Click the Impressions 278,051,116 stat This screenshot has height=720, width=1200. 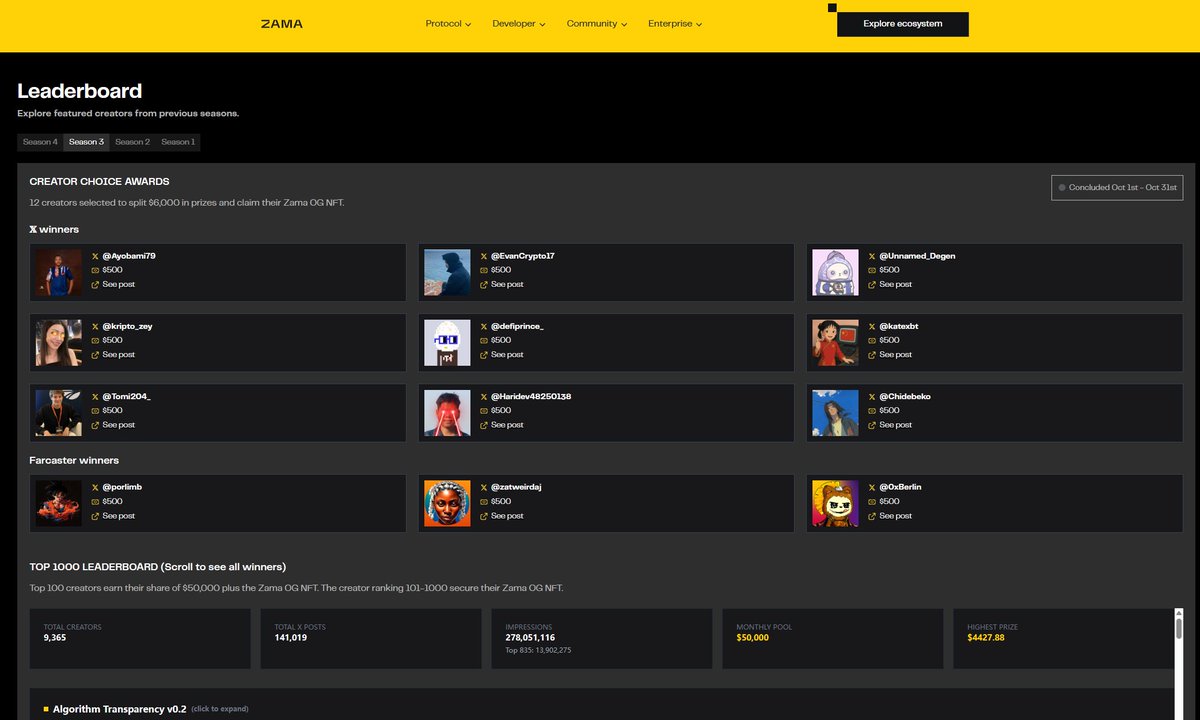tap(602, 639)
